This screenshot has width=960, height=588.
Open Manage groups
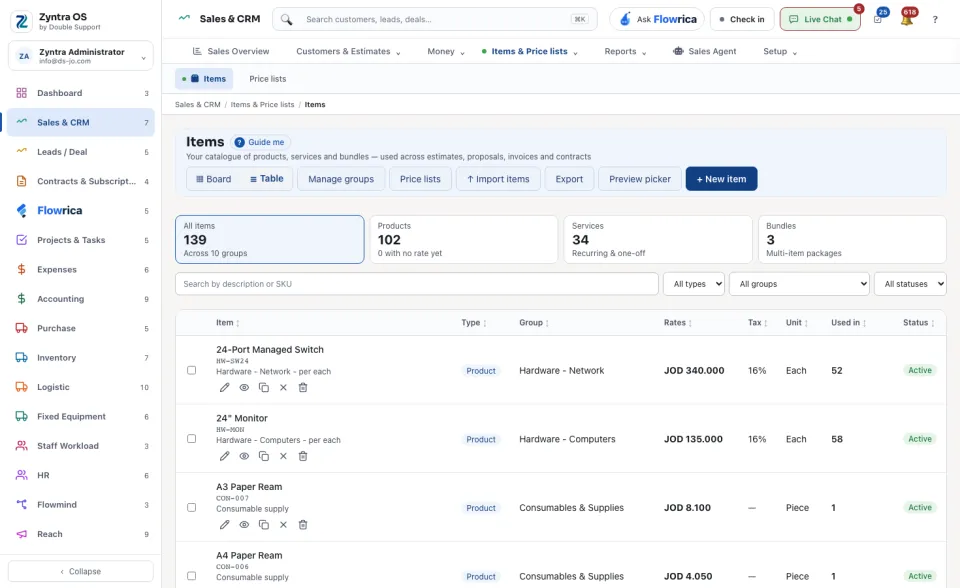(x=341, y=179)
